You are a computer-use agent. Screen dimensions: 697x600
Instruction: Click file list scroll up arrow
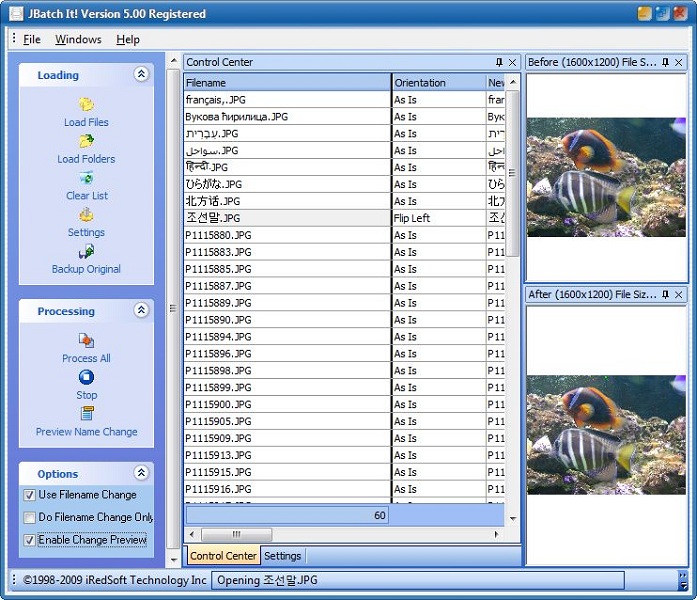[x=513, y=82]
